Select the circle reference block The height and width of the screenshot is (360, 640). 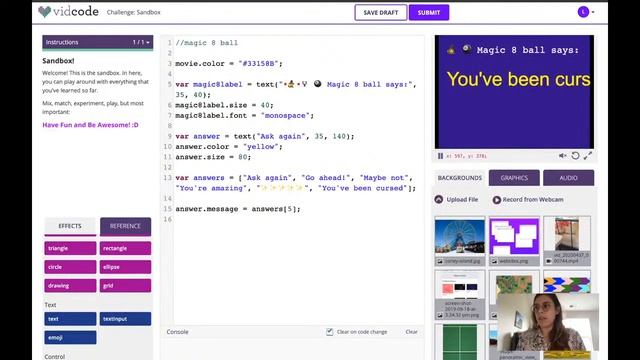pyautogui.click(x=70, y=267)
